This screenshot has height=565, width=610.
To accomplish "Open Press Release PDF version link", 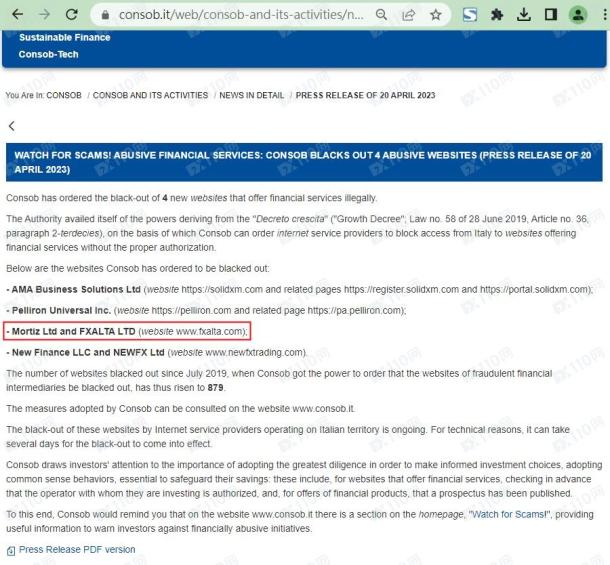I will point(77,549).
